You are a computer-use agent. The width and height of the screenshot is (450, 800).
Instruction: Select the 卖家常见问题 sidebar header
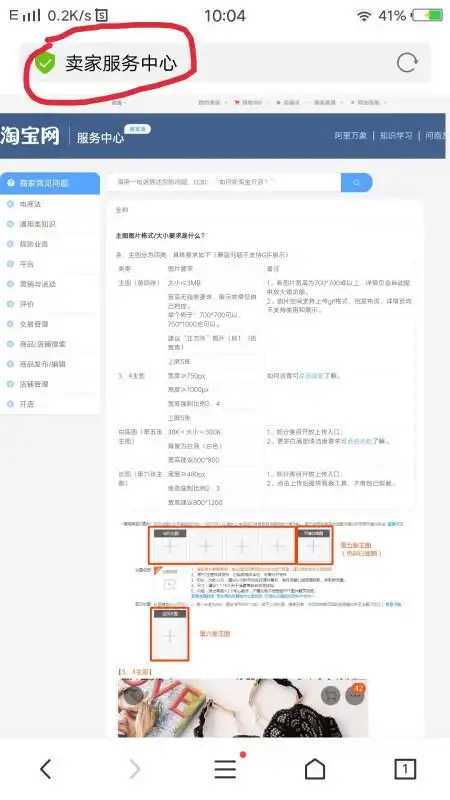pyautogui.click(x=49, y=183)
